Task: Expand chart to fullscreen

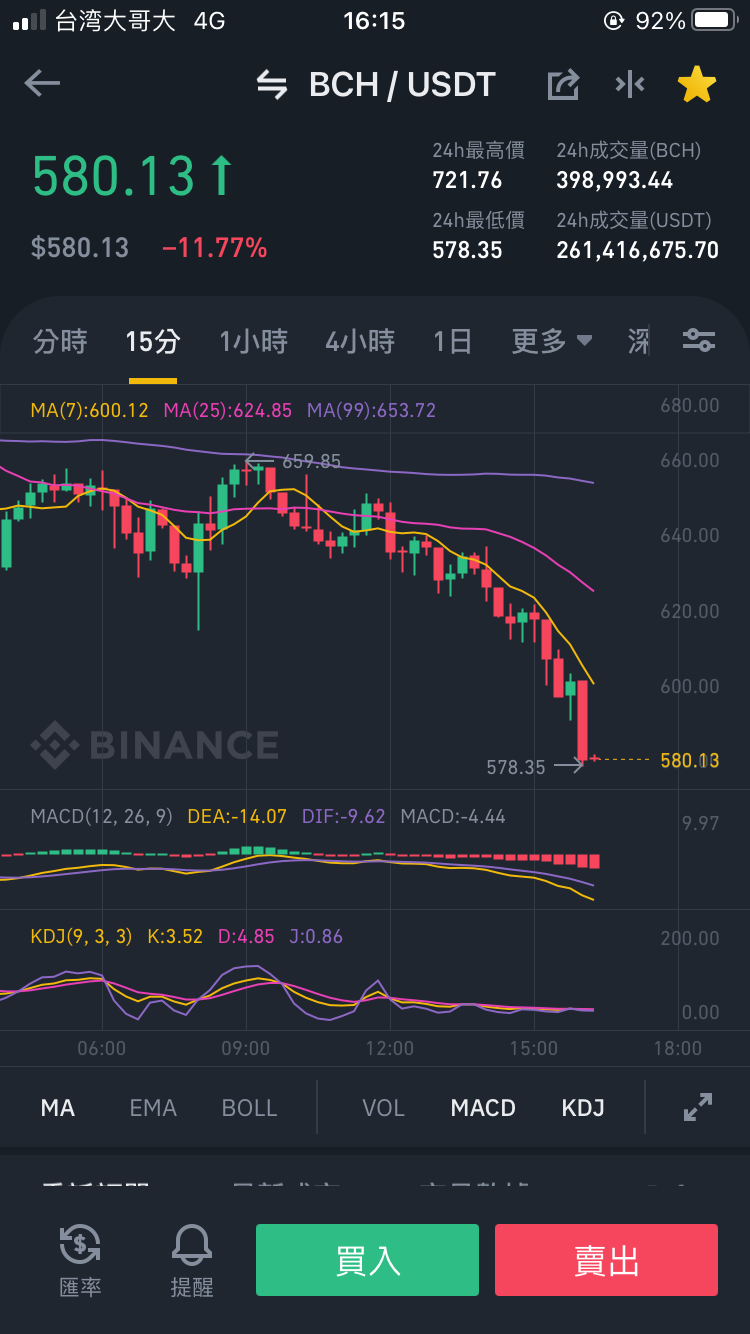Action: click(x=697, y=1107)
